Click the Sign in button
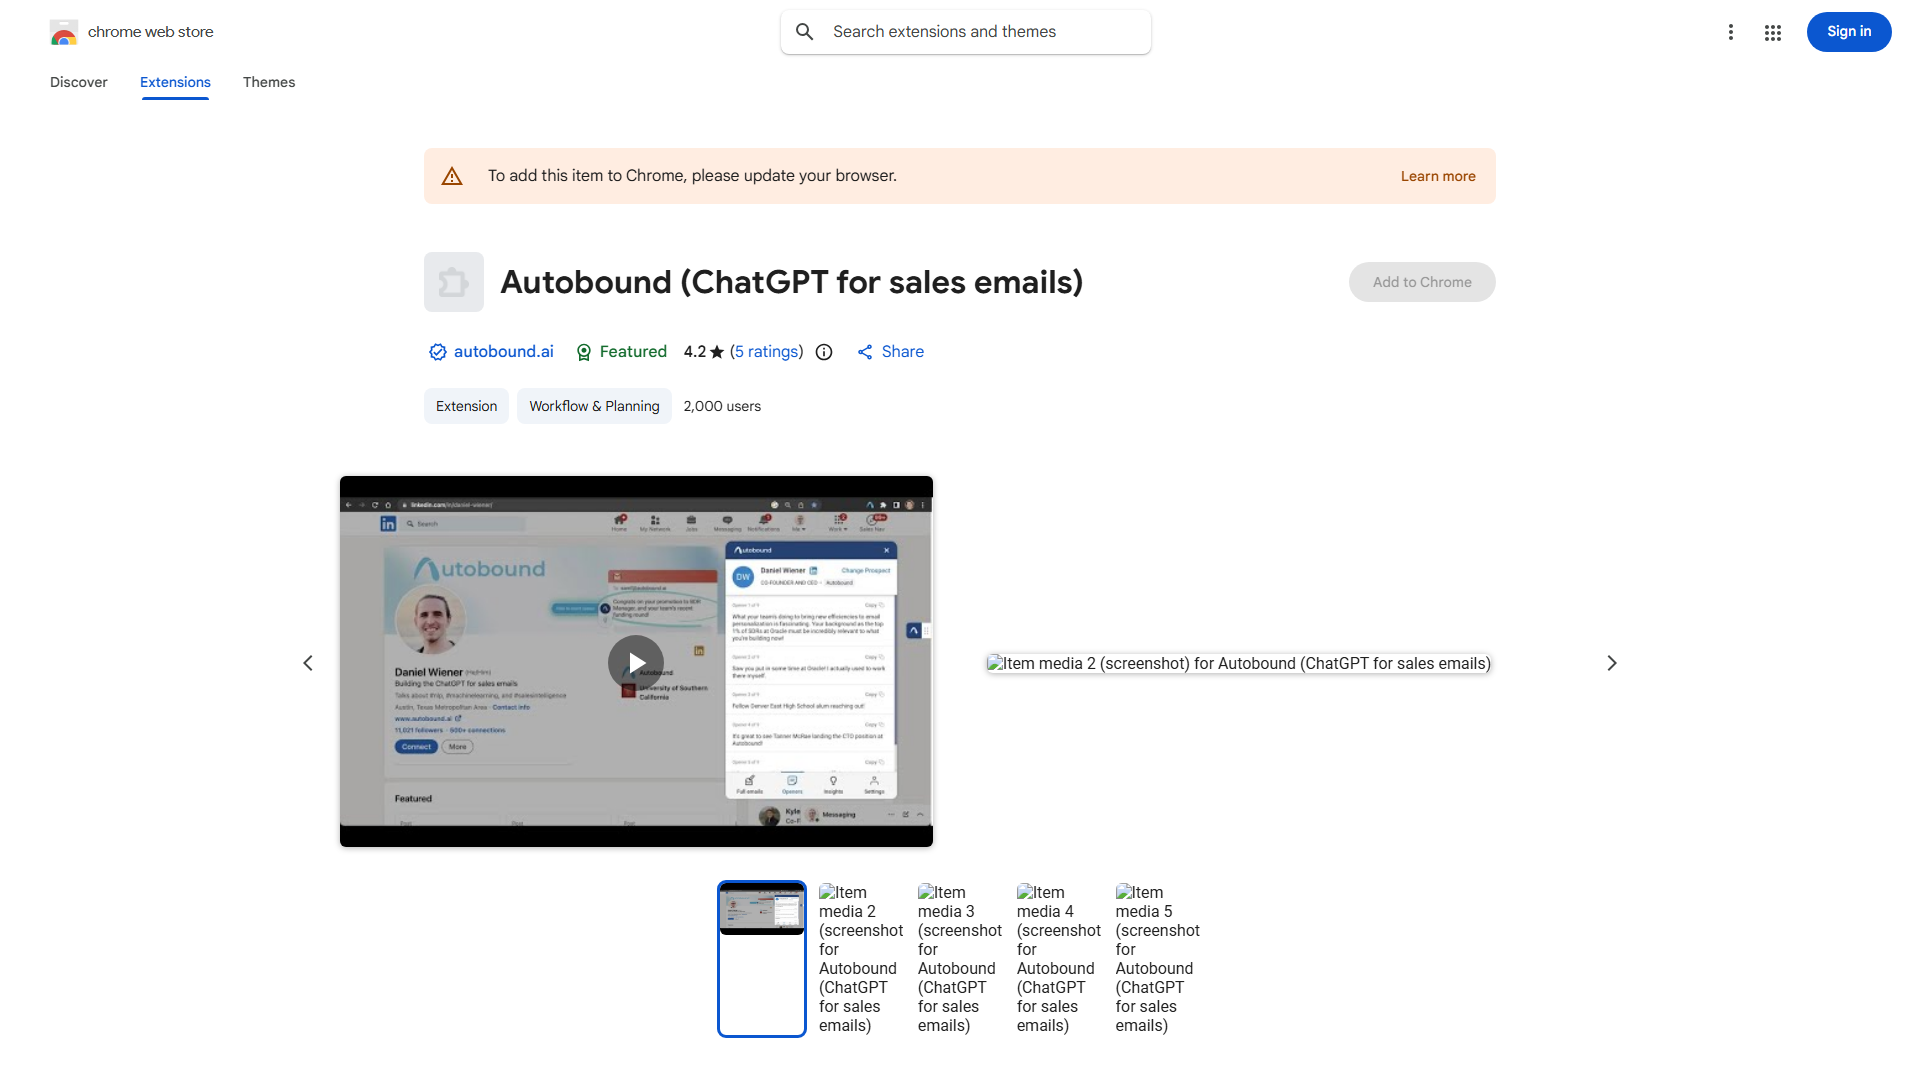This screenshot has height=1080, width=1920. 1848,32
